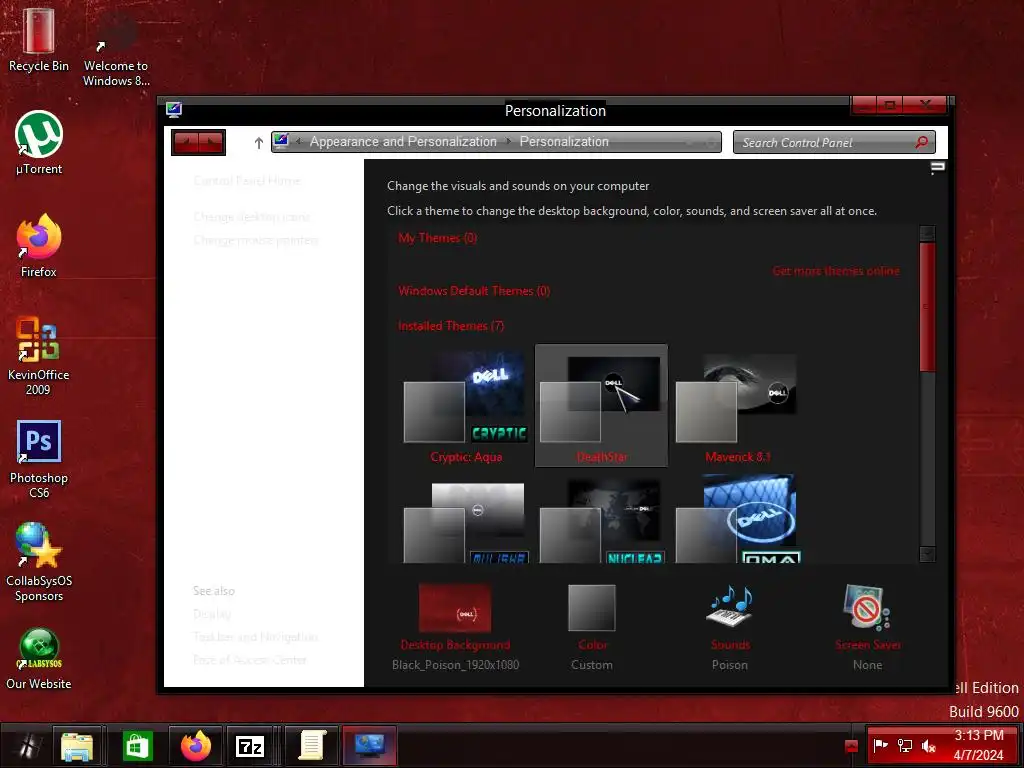Launch the Photoshop CS6 desktop shortcut
1024x768 pixels.
pos(39,459)
